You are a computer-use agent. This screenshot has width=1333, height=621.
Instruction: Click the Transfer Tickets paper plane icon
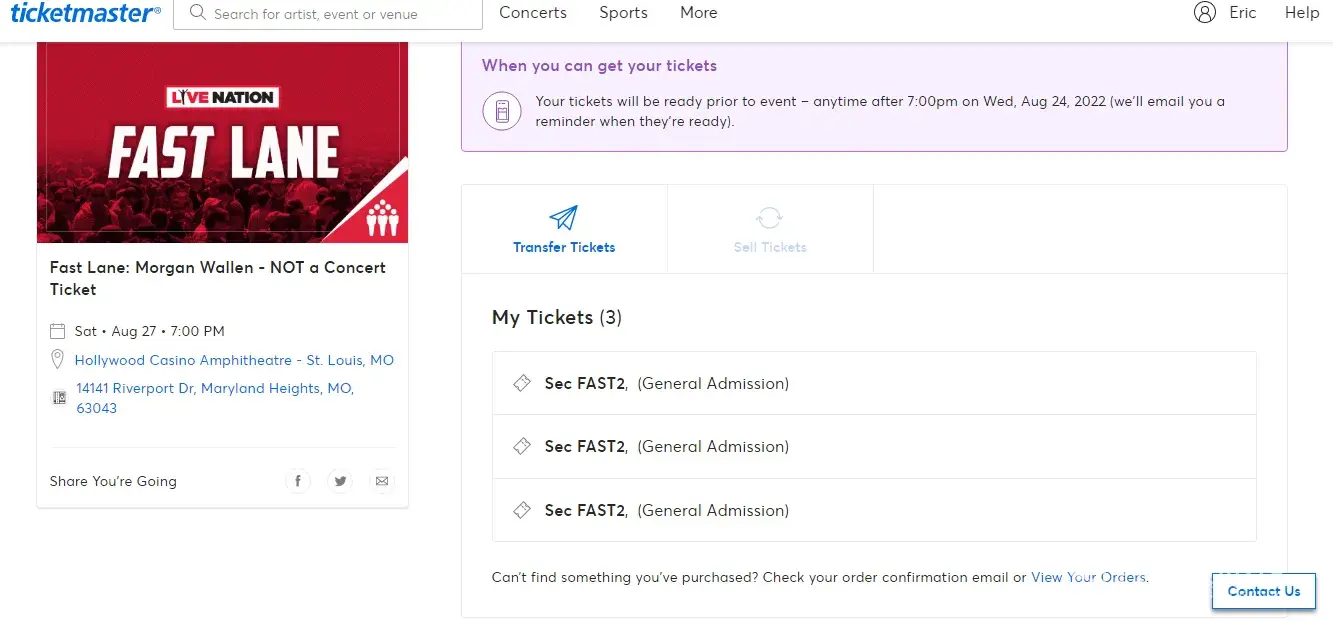click(x=564, y=218)
